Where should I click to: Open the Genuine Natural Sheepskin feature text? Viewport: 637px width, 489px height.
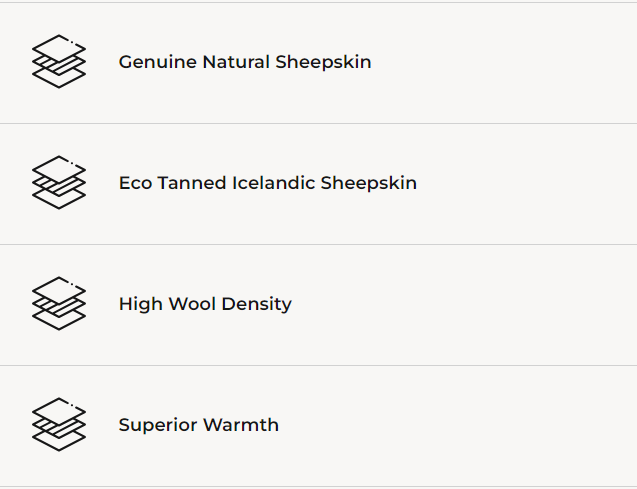pyautogui.click(x=245, y=62)
